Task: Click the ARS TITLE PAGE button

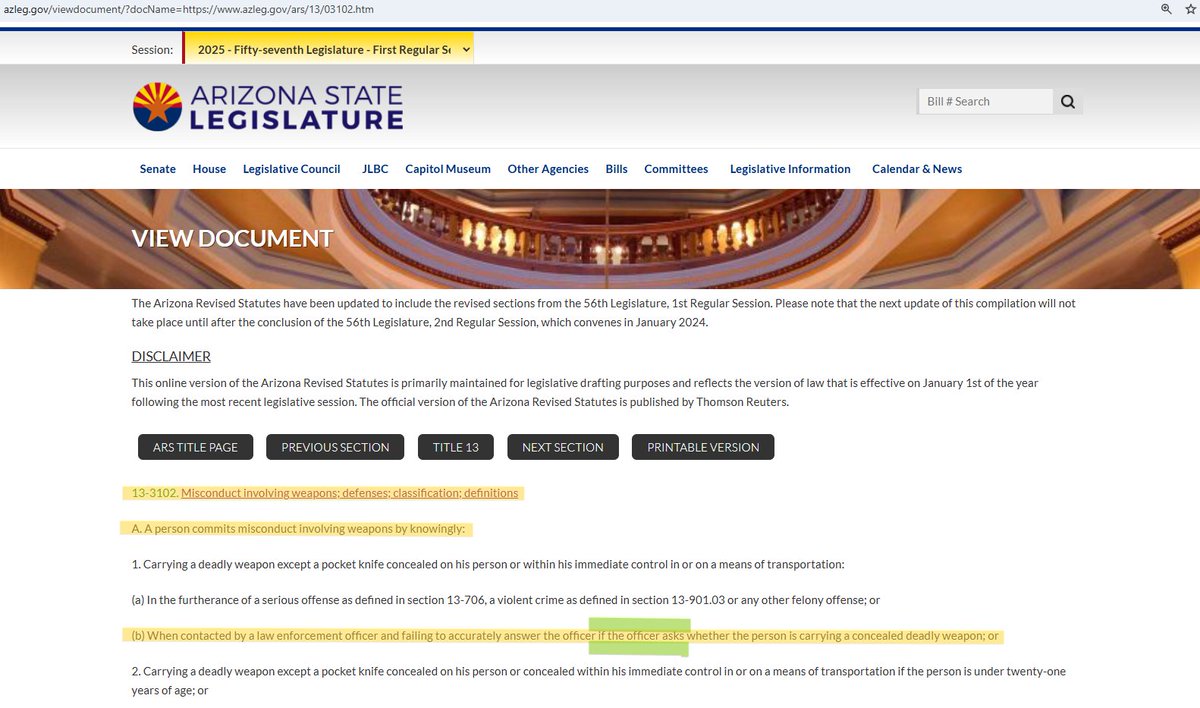Action: click(x=195, y=447)
